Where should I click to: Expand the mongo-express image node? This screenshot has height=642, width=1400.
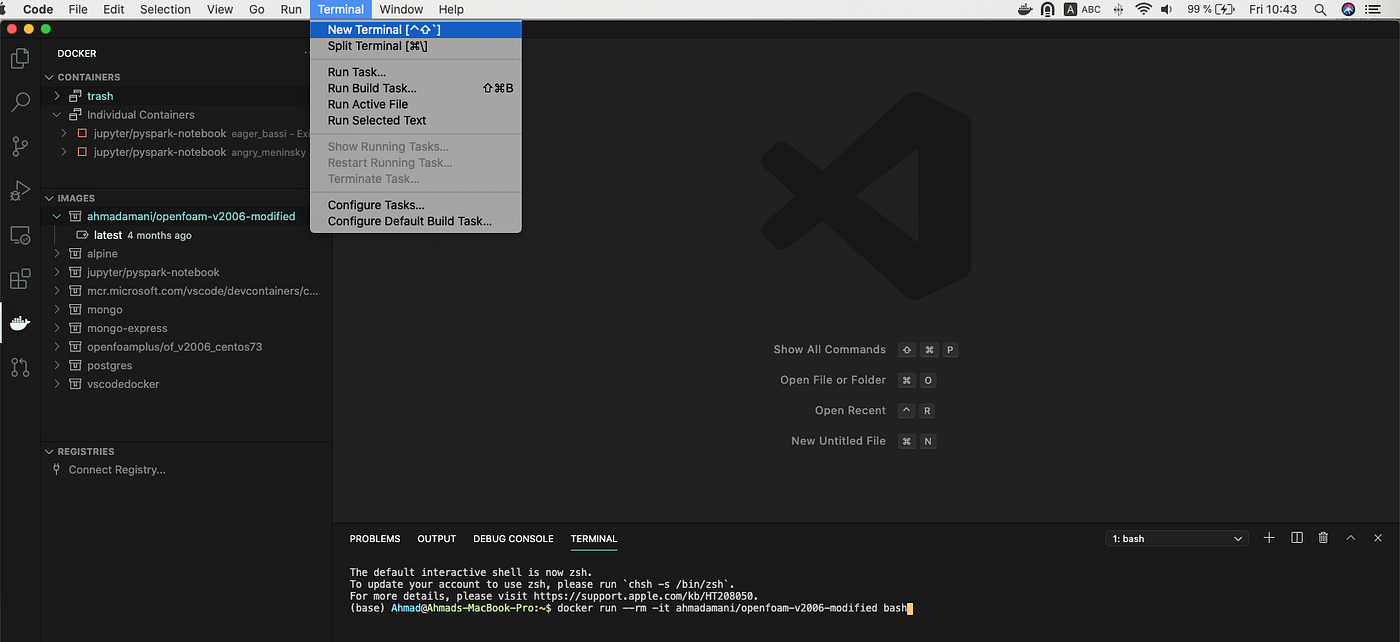tap(58, 328)
